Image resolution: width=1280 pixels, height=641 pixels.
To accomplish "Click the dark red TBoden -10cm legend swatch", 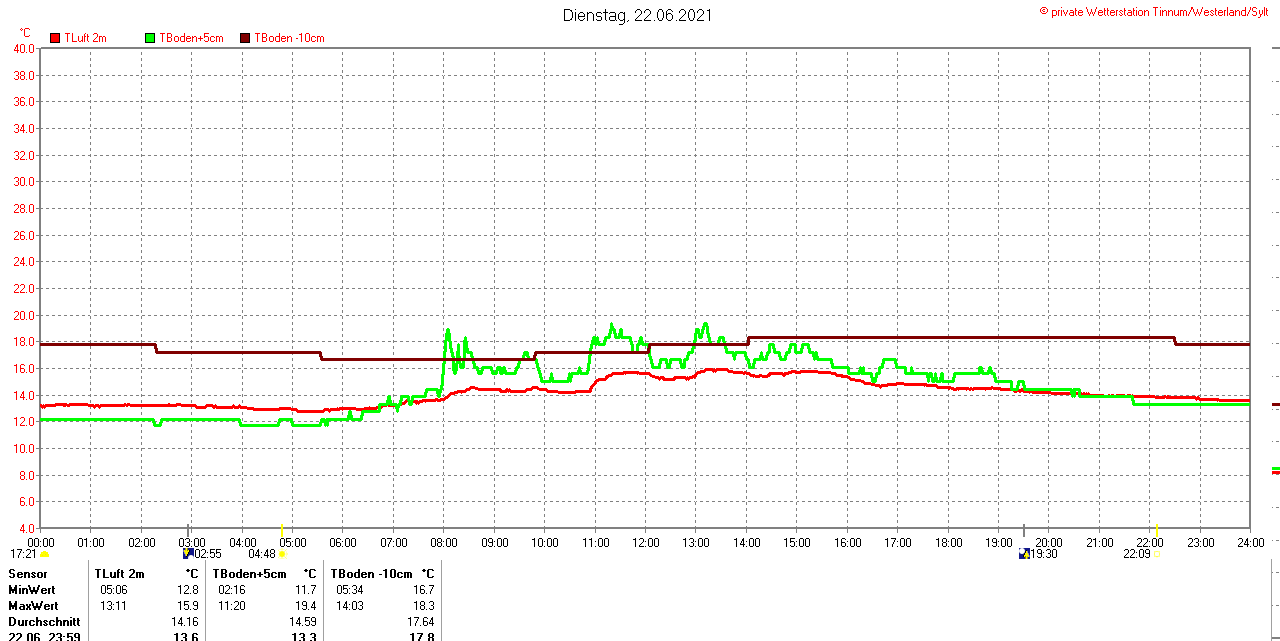I will [246, 38].
